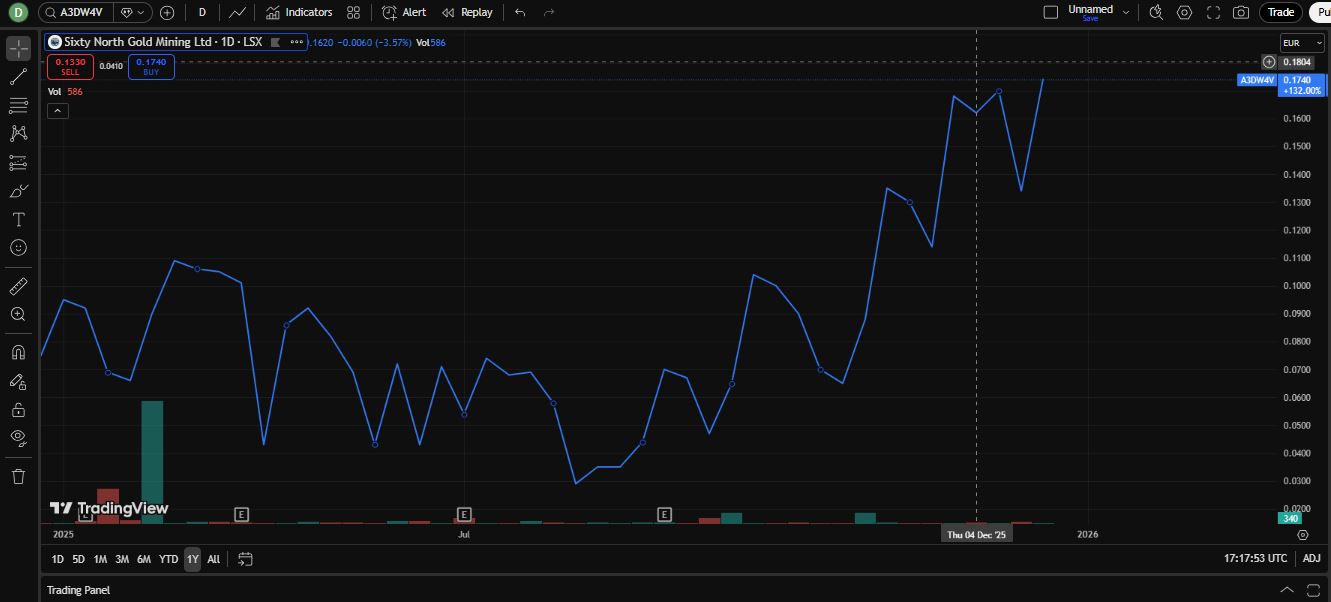The height and width of the screenshot is (602, 1331).
Task: Toggle stay in drawing mode
Action: (x=18, y=381)
